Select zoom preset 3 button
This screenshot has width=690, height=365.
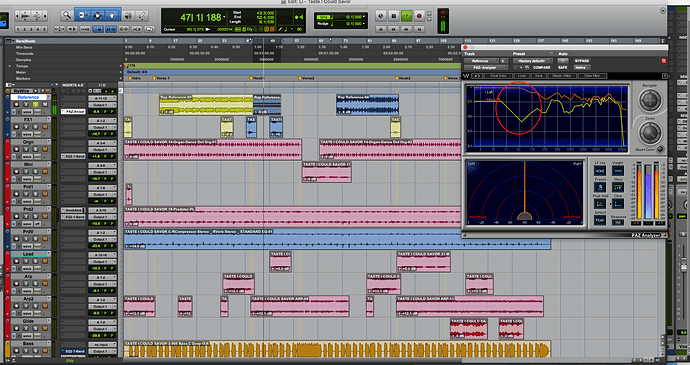pyautogui.click(x=31, y=29)
